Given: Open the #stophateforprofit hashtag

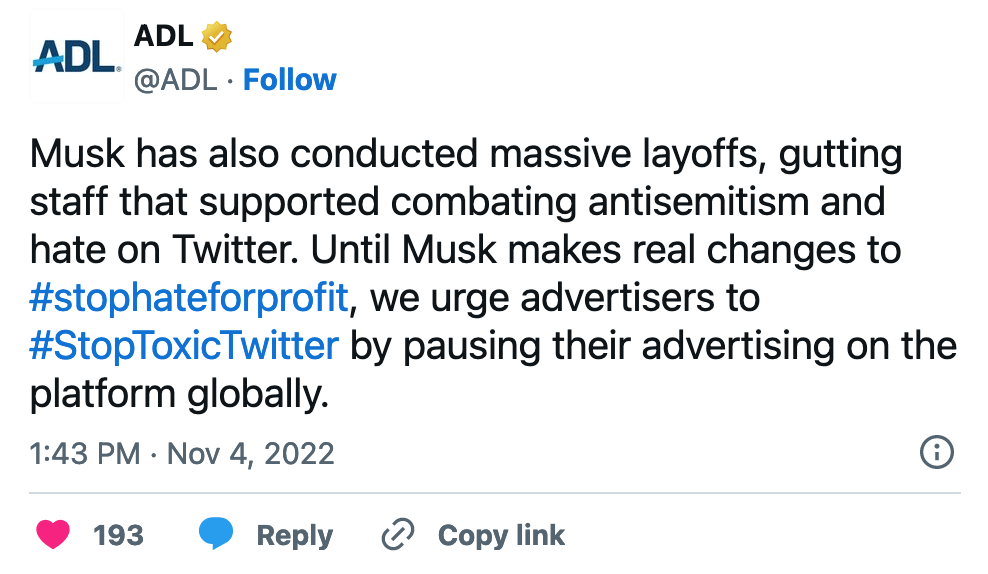Looking at the screenshot, I should click(191, 297).
